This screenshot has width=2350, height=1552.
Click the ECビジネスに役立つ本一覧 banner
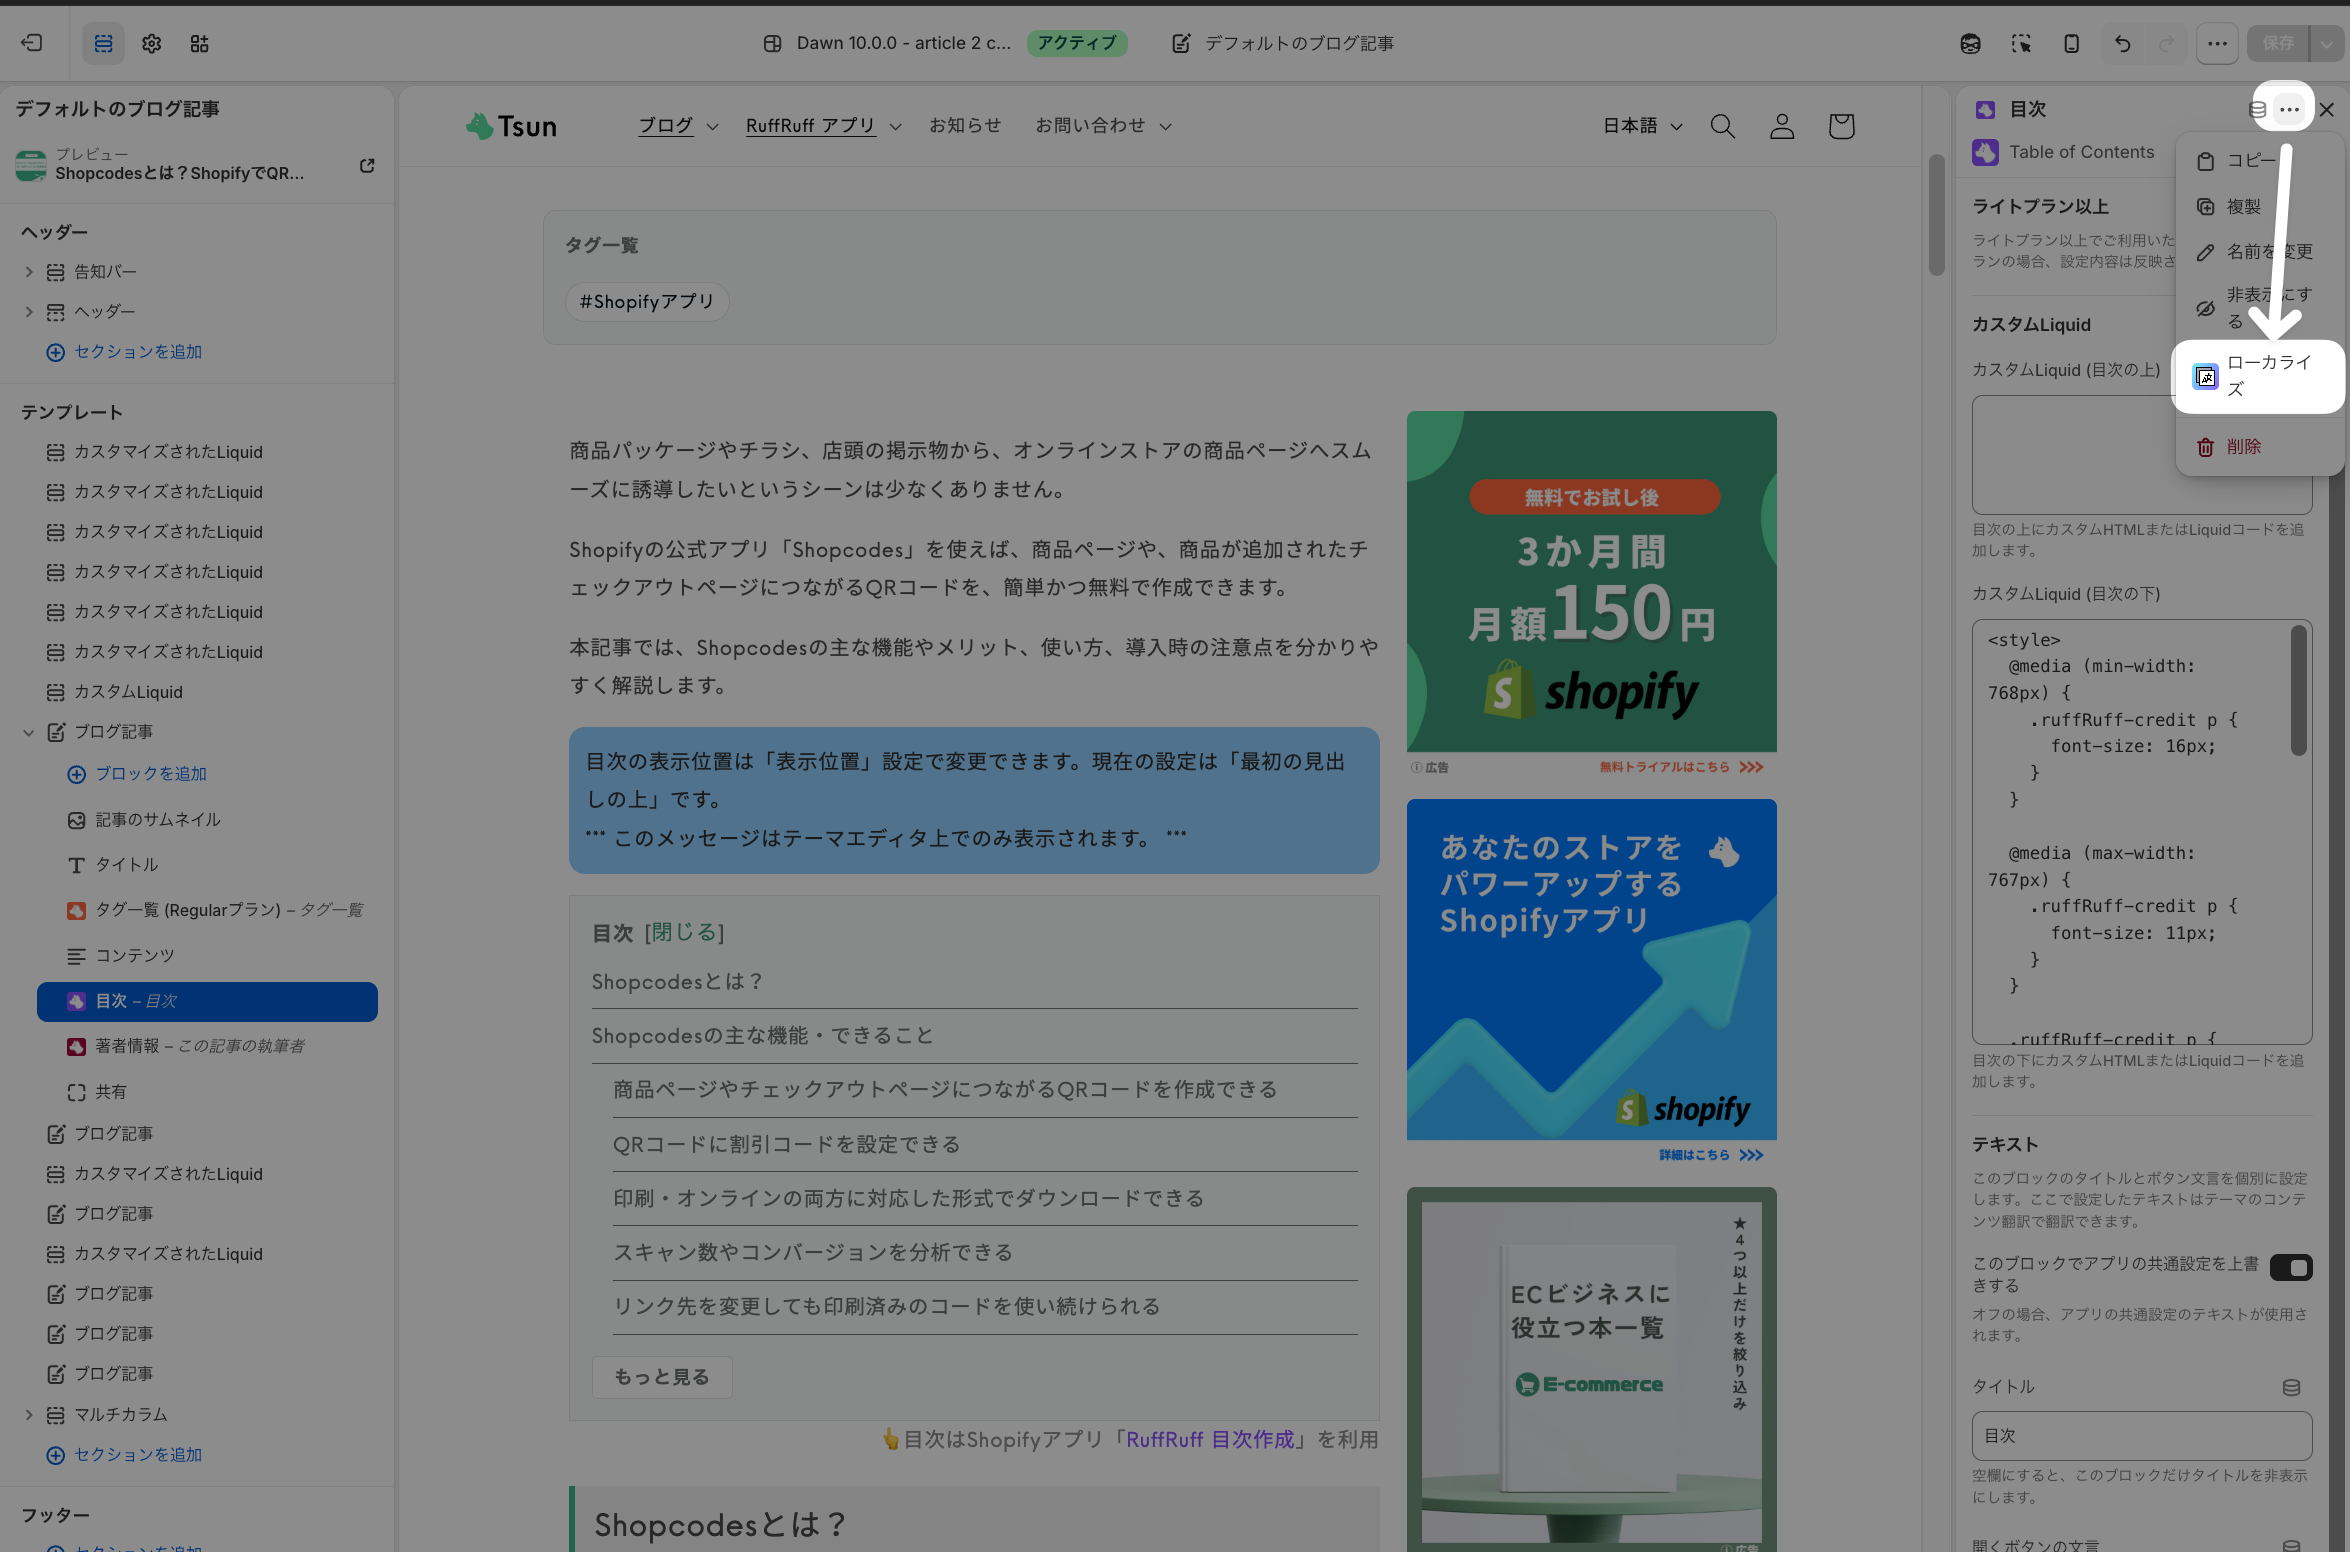[1592, 1369]
